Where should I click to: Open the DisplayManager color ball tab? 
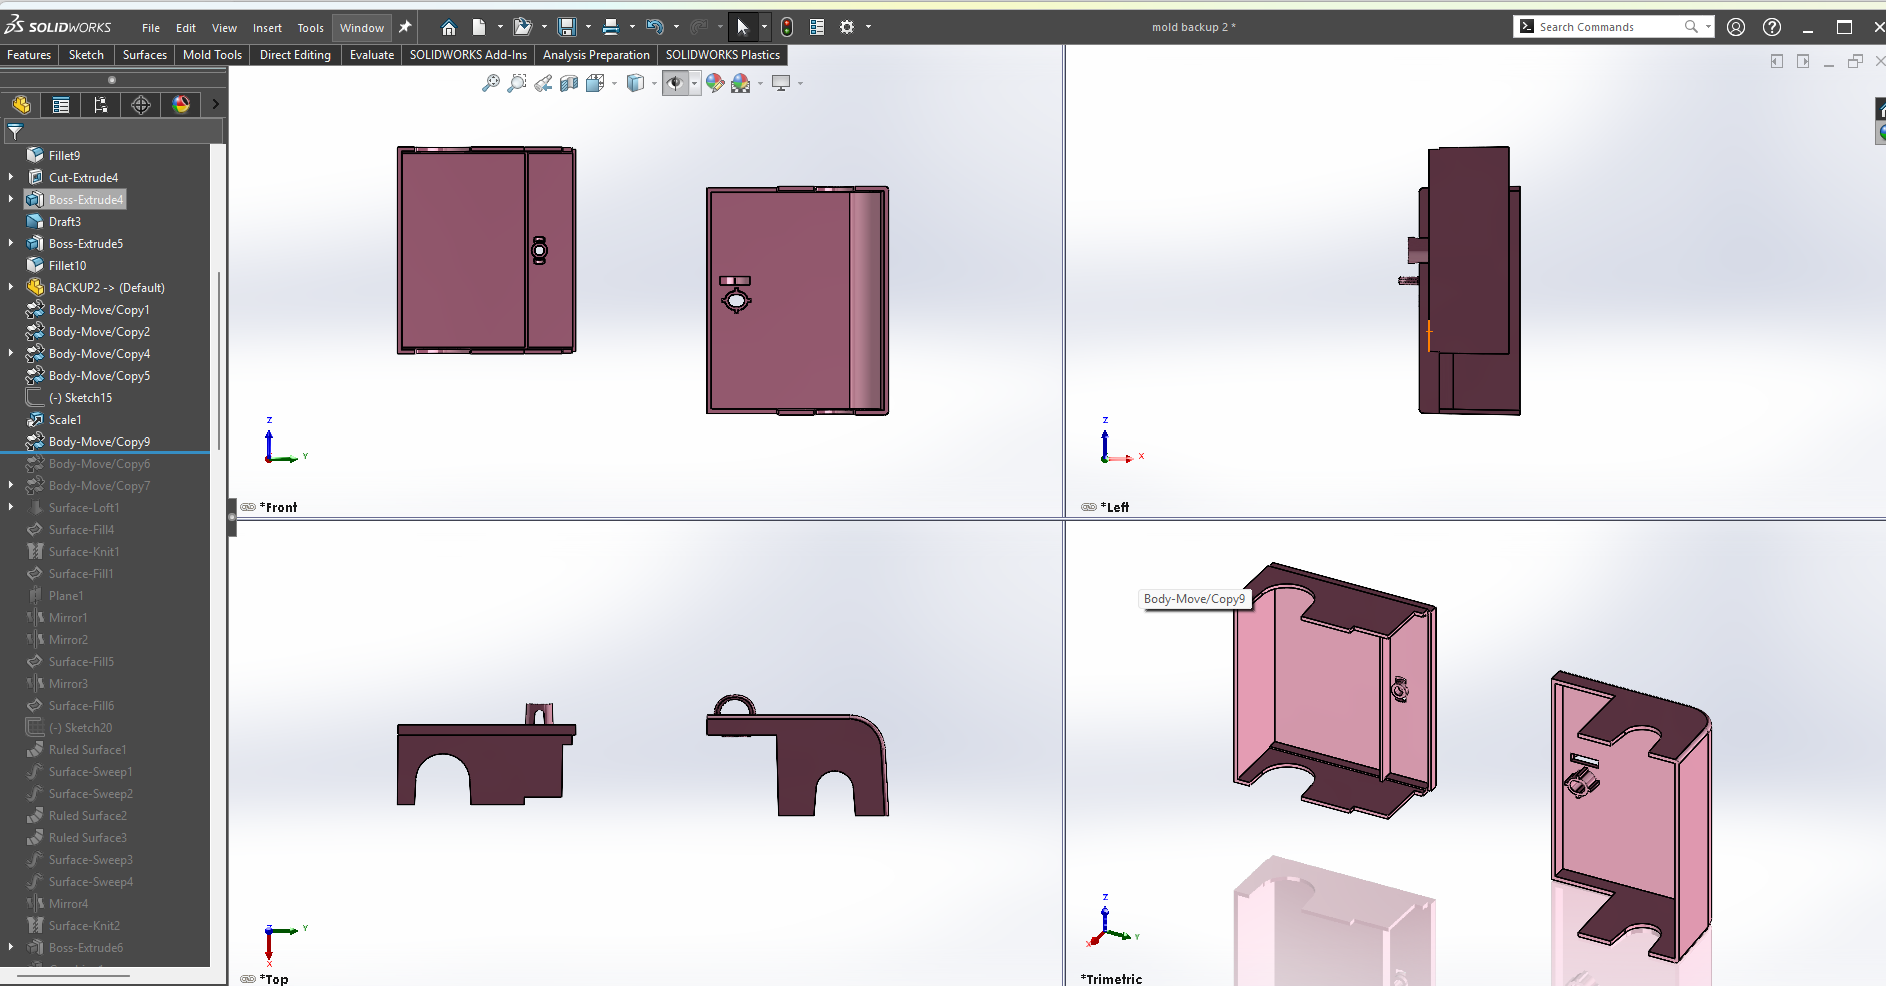[x=181, y=105]
